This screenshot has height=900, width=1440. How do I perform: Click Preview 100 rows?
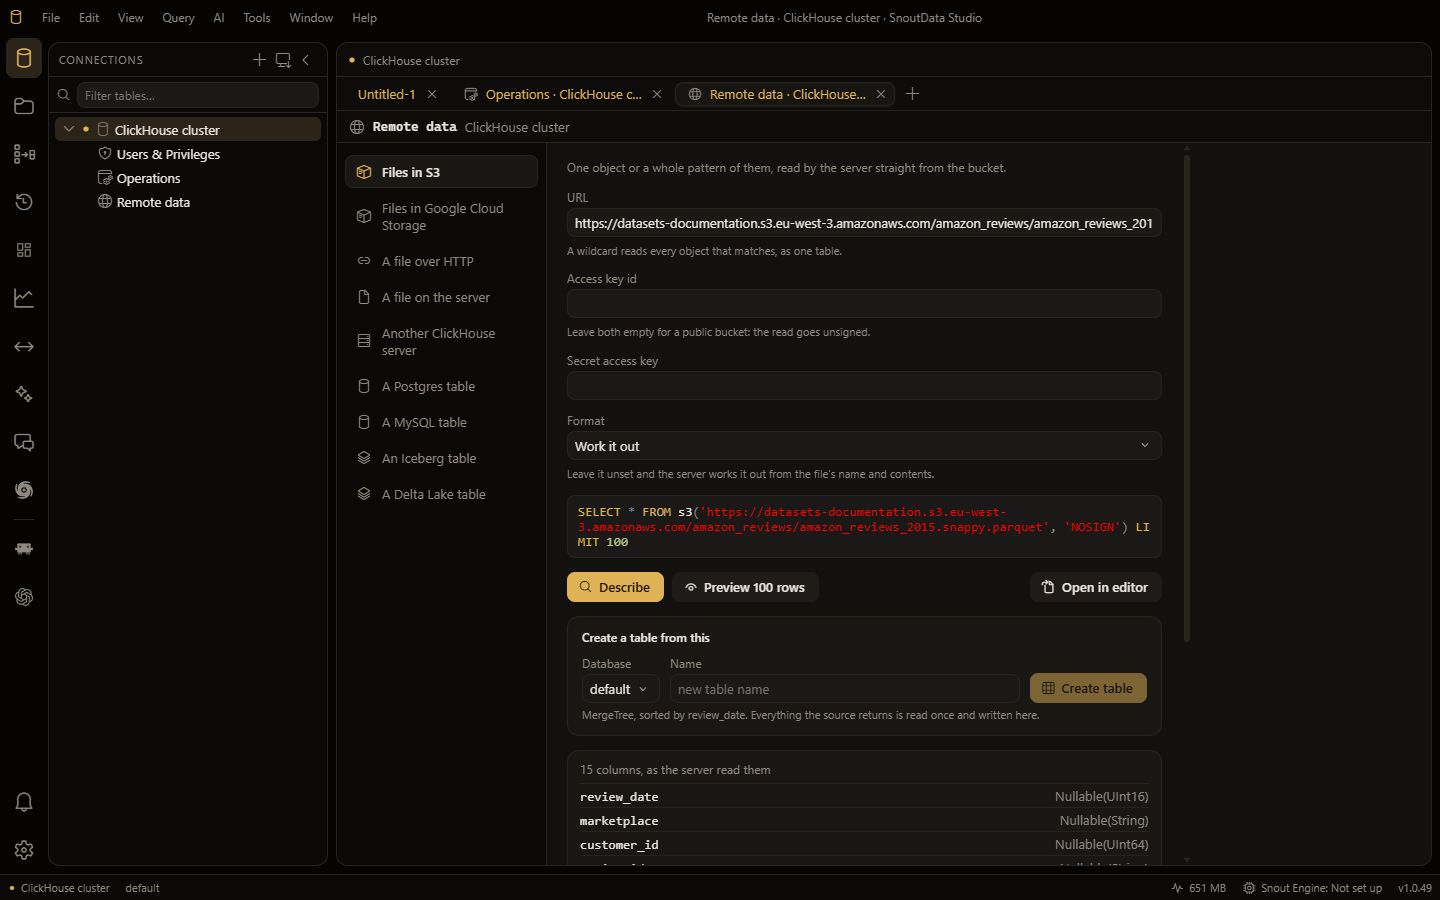[745, 587]
